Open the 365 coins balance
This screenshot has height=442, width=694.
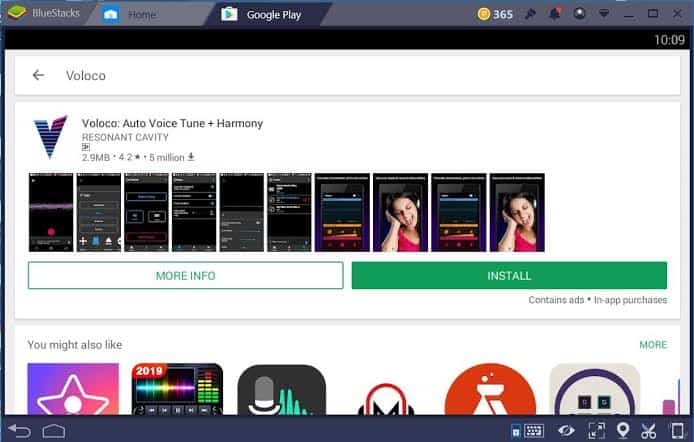(495, 14)
